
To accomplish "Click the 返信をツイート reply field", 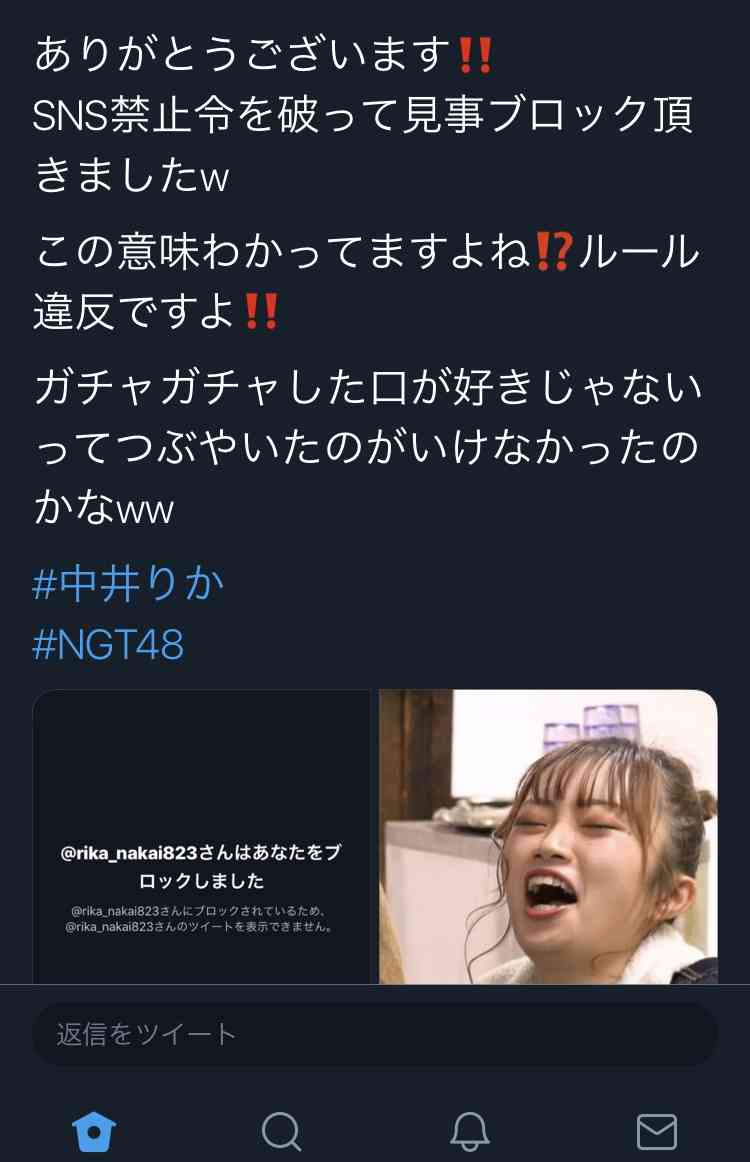I will [x=375, y=1034].
